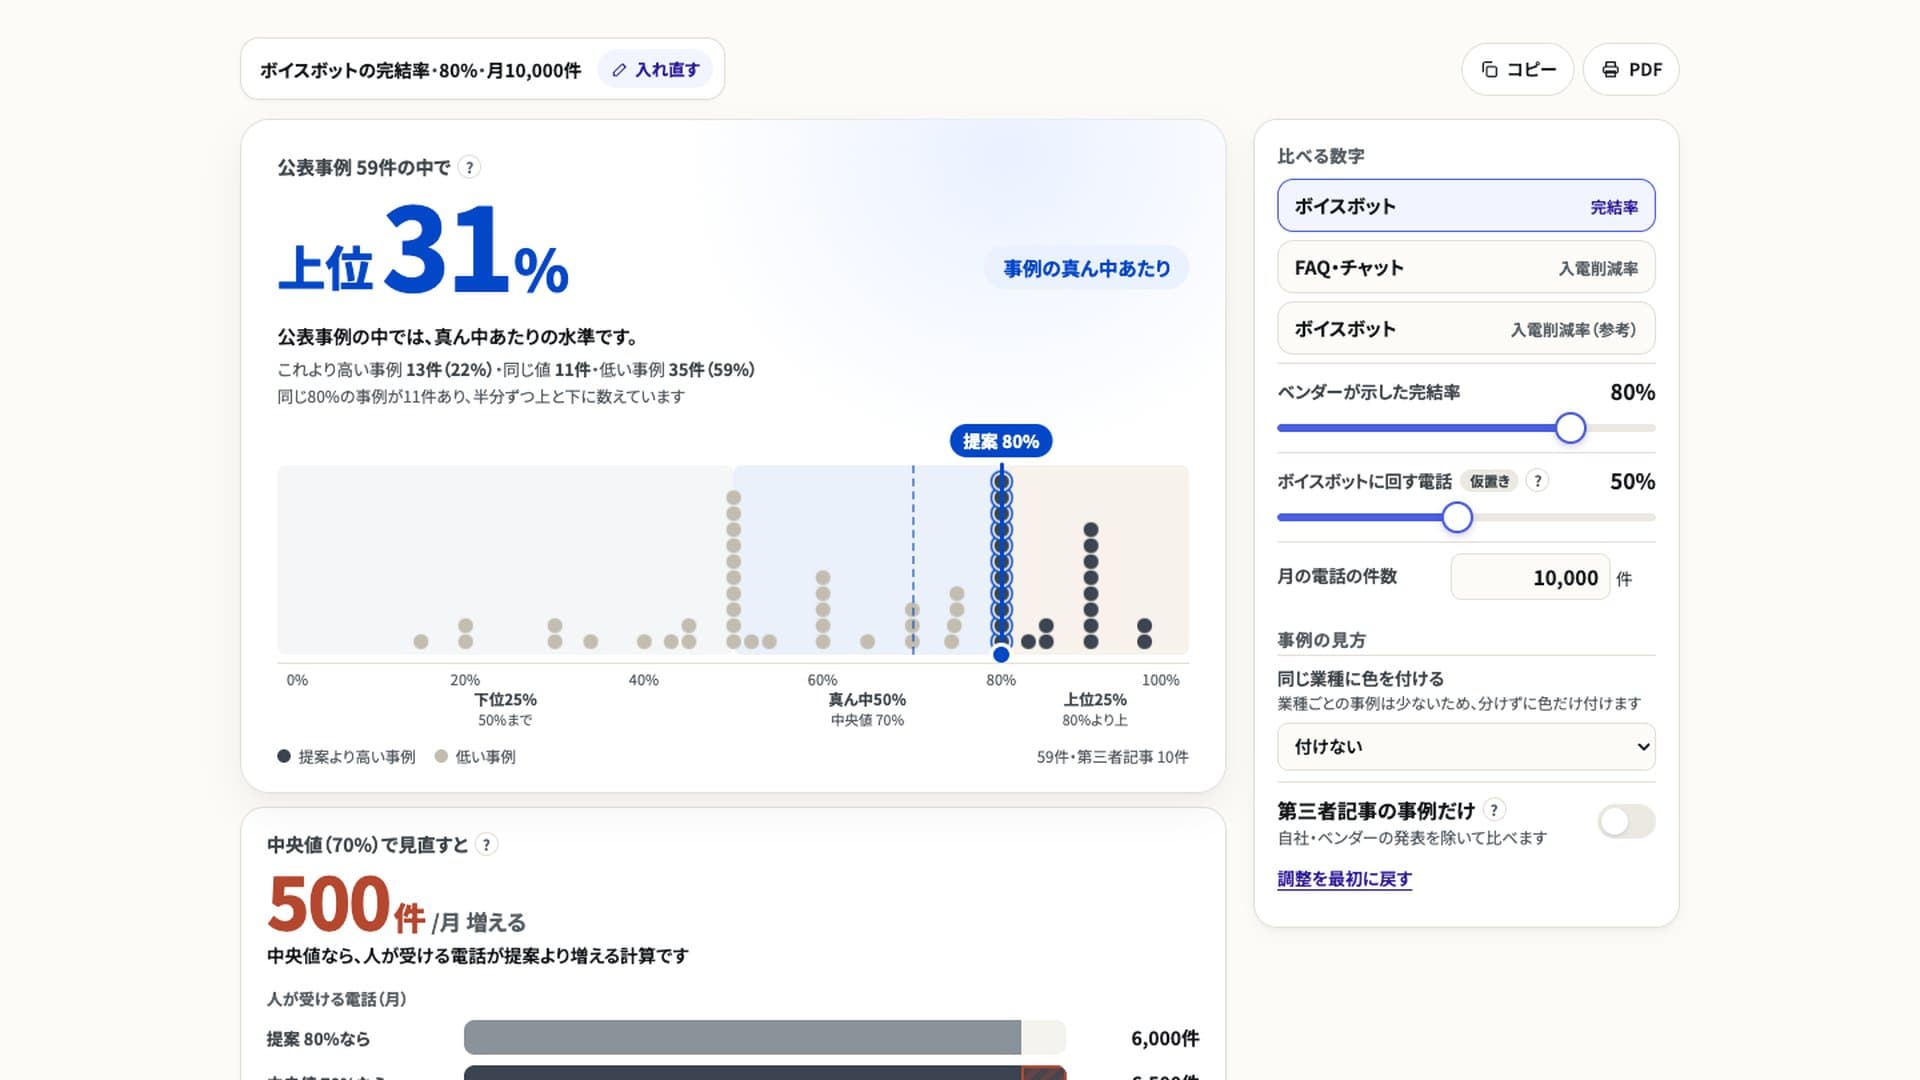Open the 同じ業種に色を付ける dropdown

tap(1466, 747)
